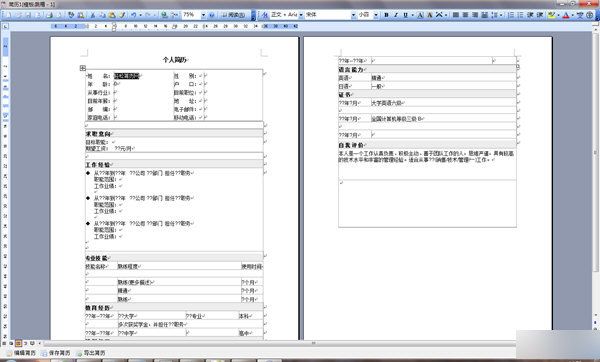Click the zoom help icon beside 75%
The height and width of the screenshot is (362, 600).
point(212,15)
